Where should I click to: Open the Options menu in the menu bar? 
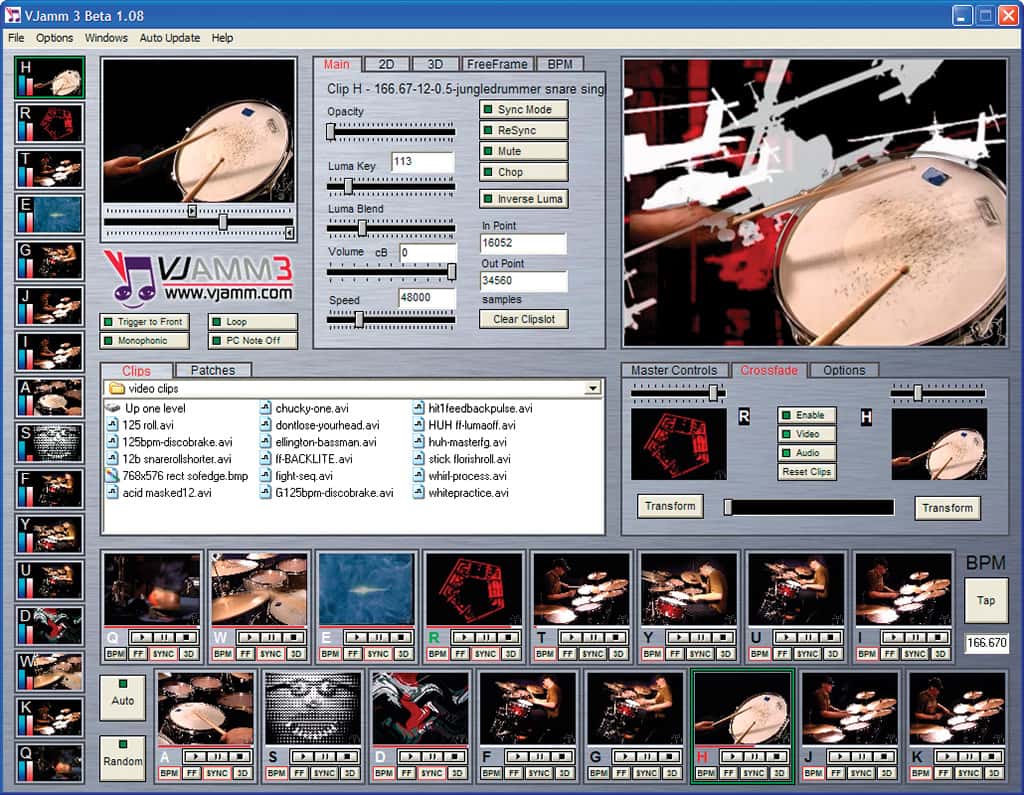coord(54,38)
